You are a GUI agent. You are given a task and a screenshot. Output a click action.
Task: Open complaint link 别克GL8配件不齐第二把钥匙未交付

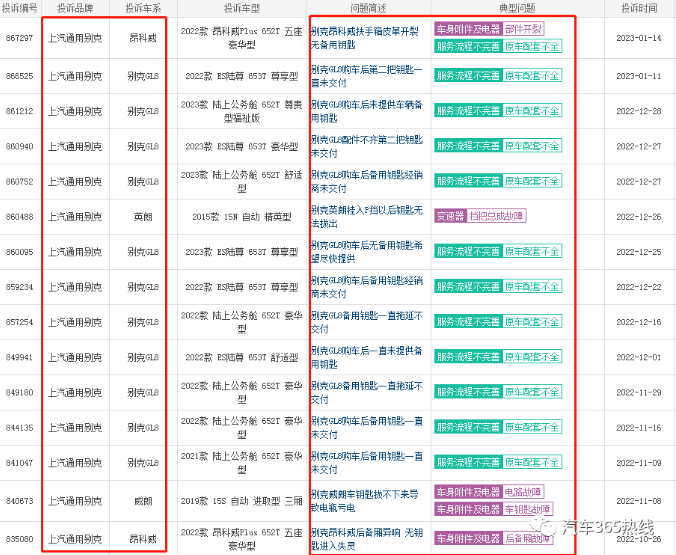[x=367, y=147]
